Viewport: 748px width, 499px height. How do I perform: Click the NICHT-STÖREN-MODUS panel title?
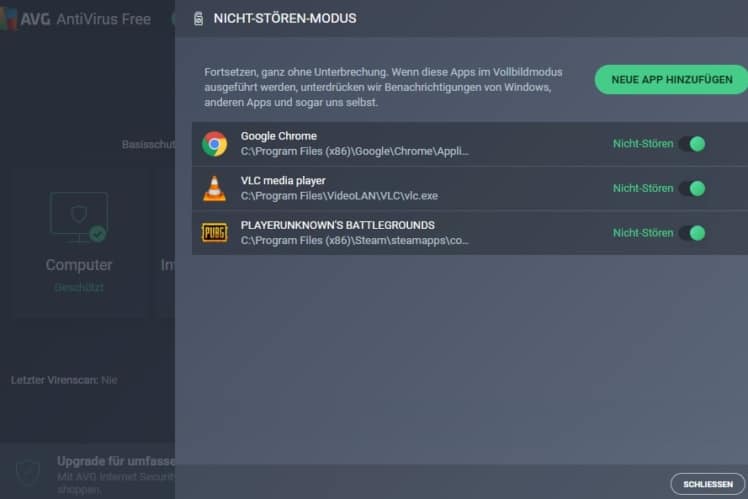(x=285, y=19)
